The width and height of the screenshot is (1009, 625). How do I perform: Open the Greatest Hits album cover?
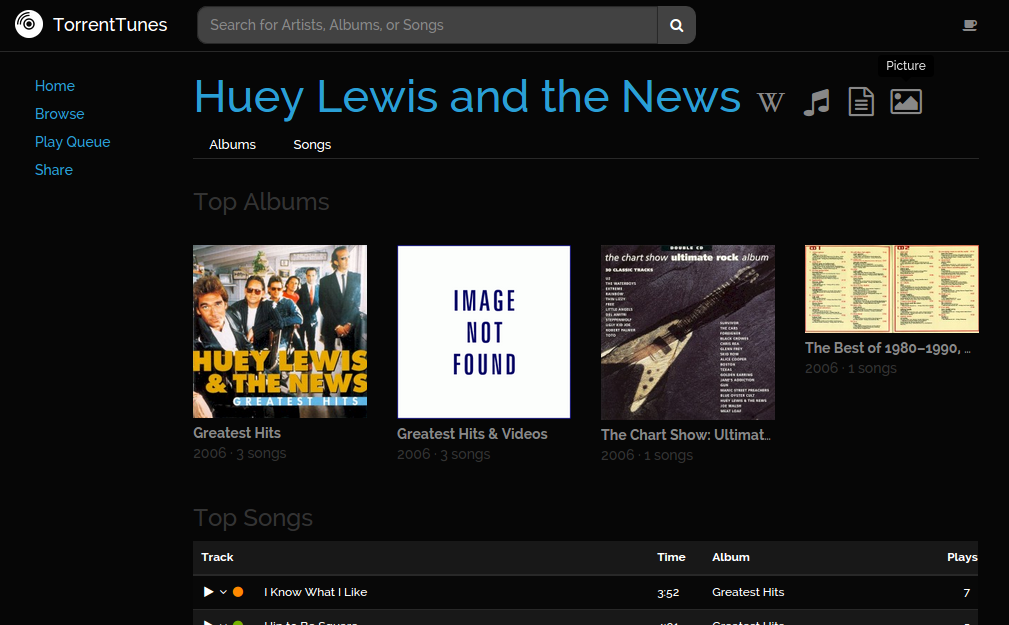pyautogui.click(x=280, y=331)
